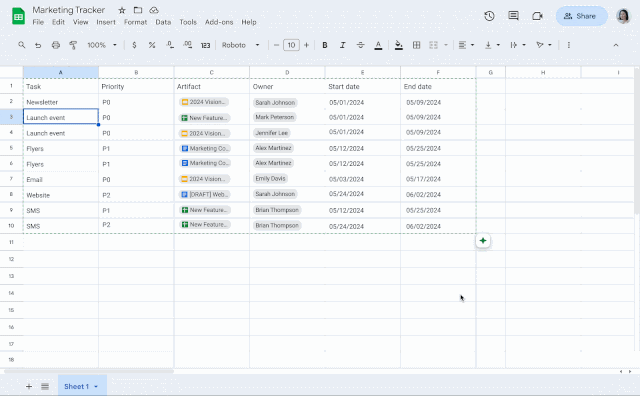
Task: Open the move to folder icon
Action: (138, 10)
